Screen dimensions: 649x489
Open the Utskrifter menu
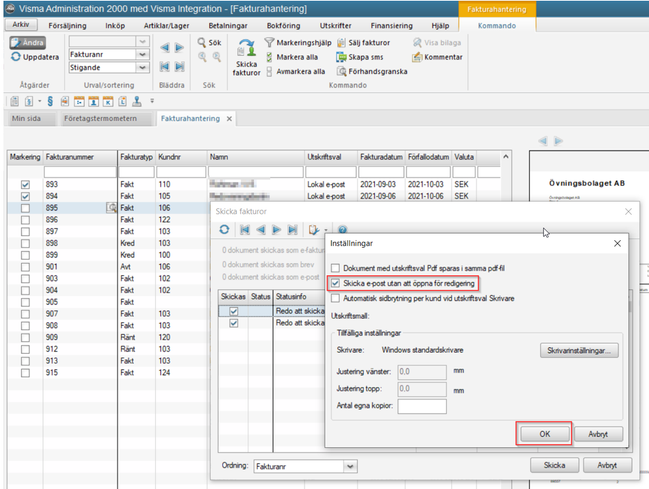[335, 26]
